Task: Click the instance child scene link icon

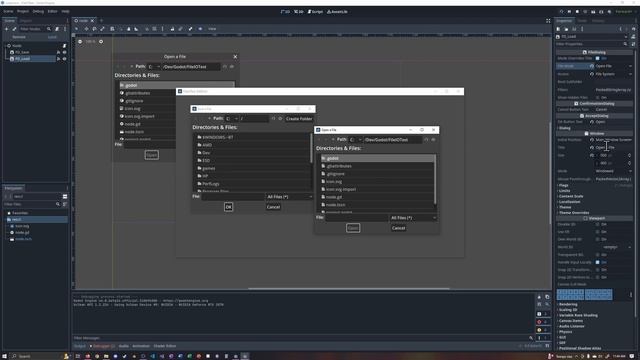Action: (14, 29)
